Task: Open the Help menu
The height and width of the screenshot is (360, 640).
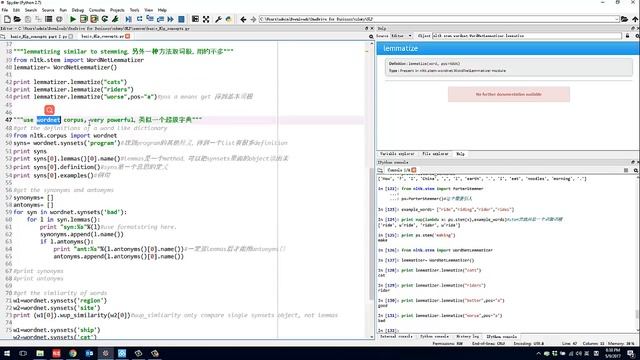Action: 162,10
